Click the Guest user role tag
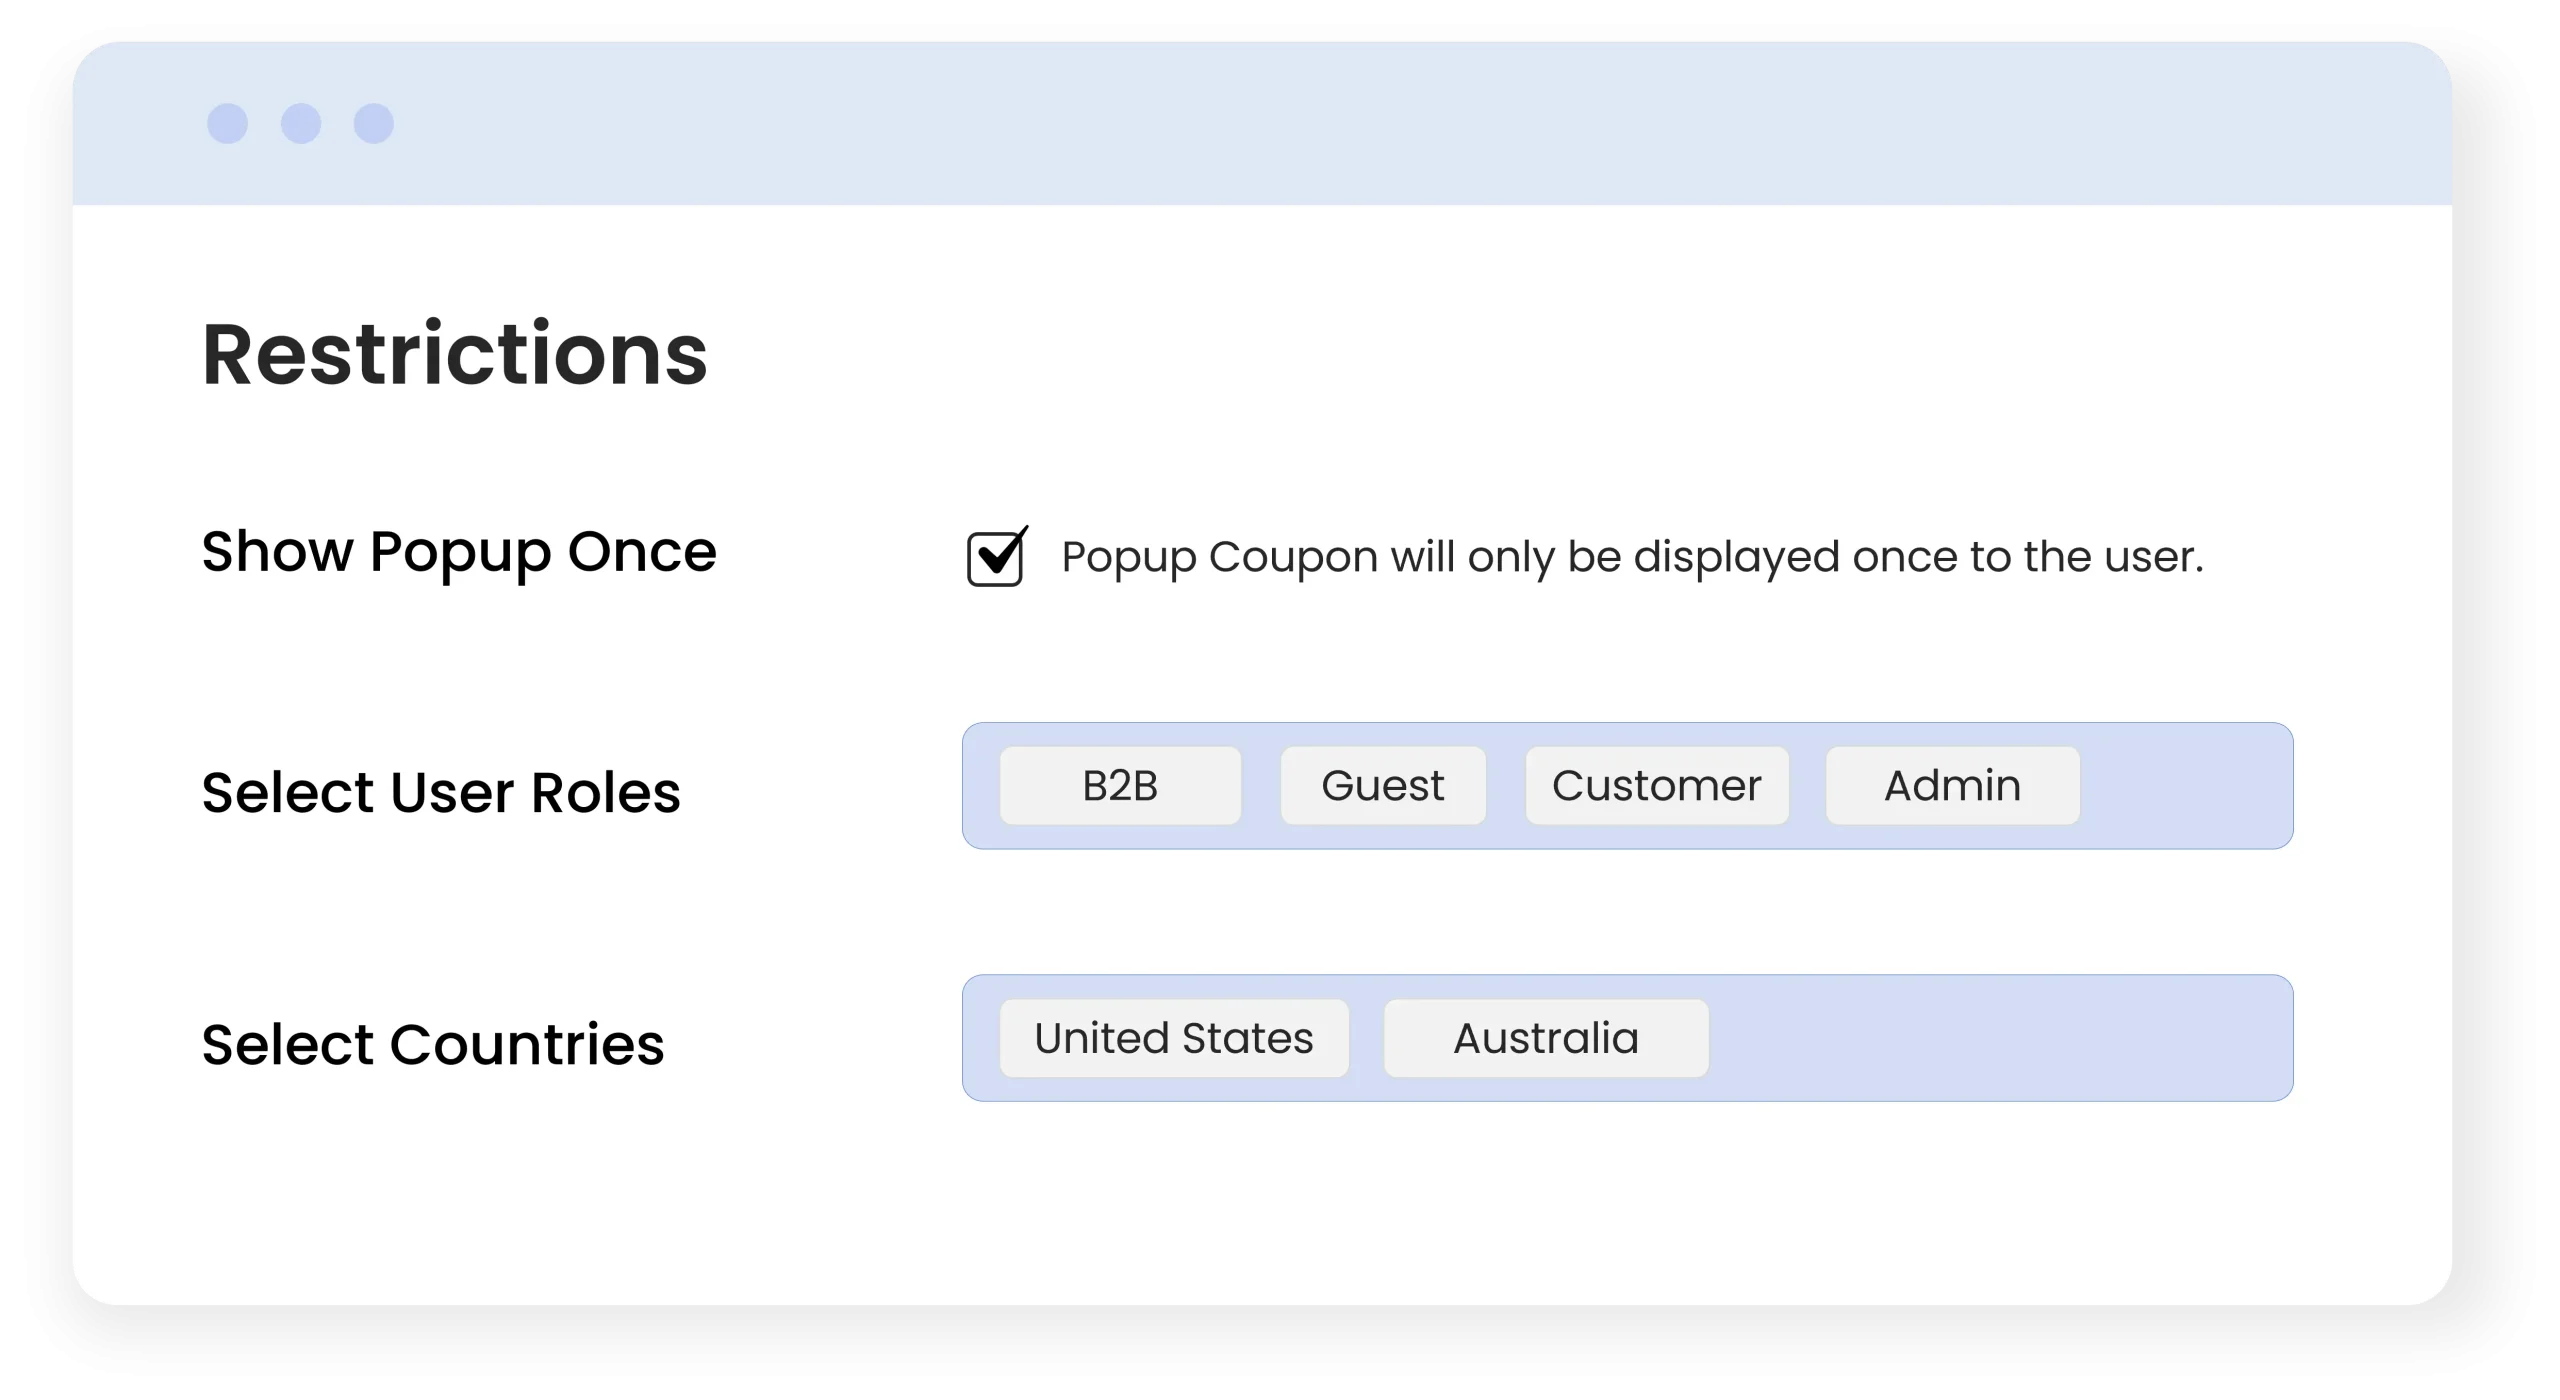 [1383, 786]
